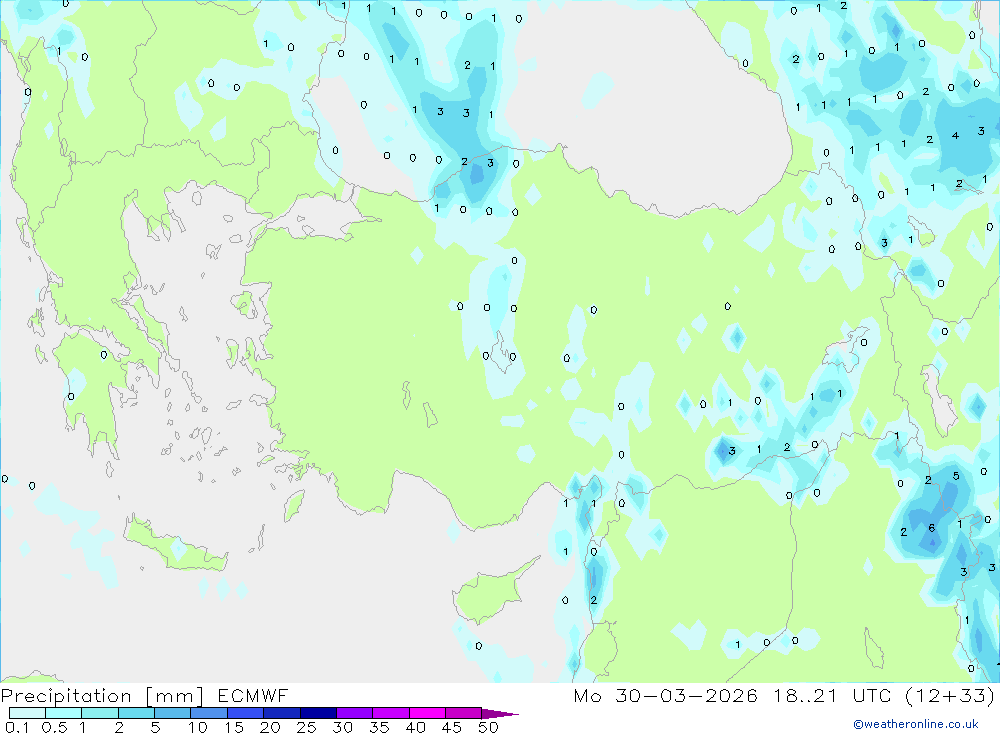Choose the 20–25 mm dark blue swatch
This screenshot has width=1000, height=733.
coord(281,713)
